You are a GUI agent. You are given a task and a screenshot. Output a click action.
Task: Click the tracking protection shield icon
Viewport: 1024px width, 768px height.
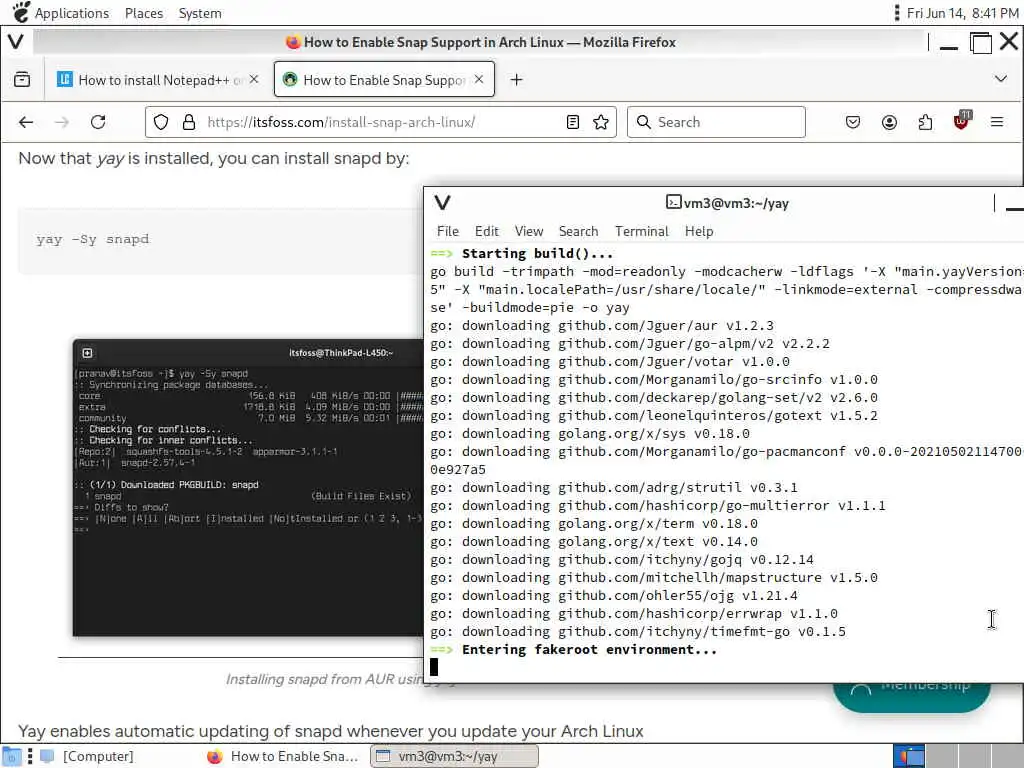point(161,122)
